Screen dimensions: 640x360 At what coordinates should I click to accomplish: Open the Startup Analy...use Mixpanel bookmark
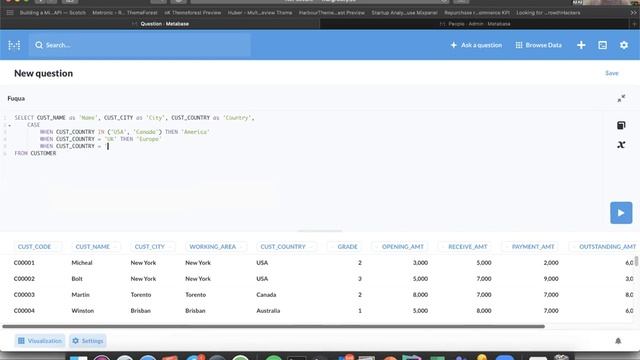point(404,13)
